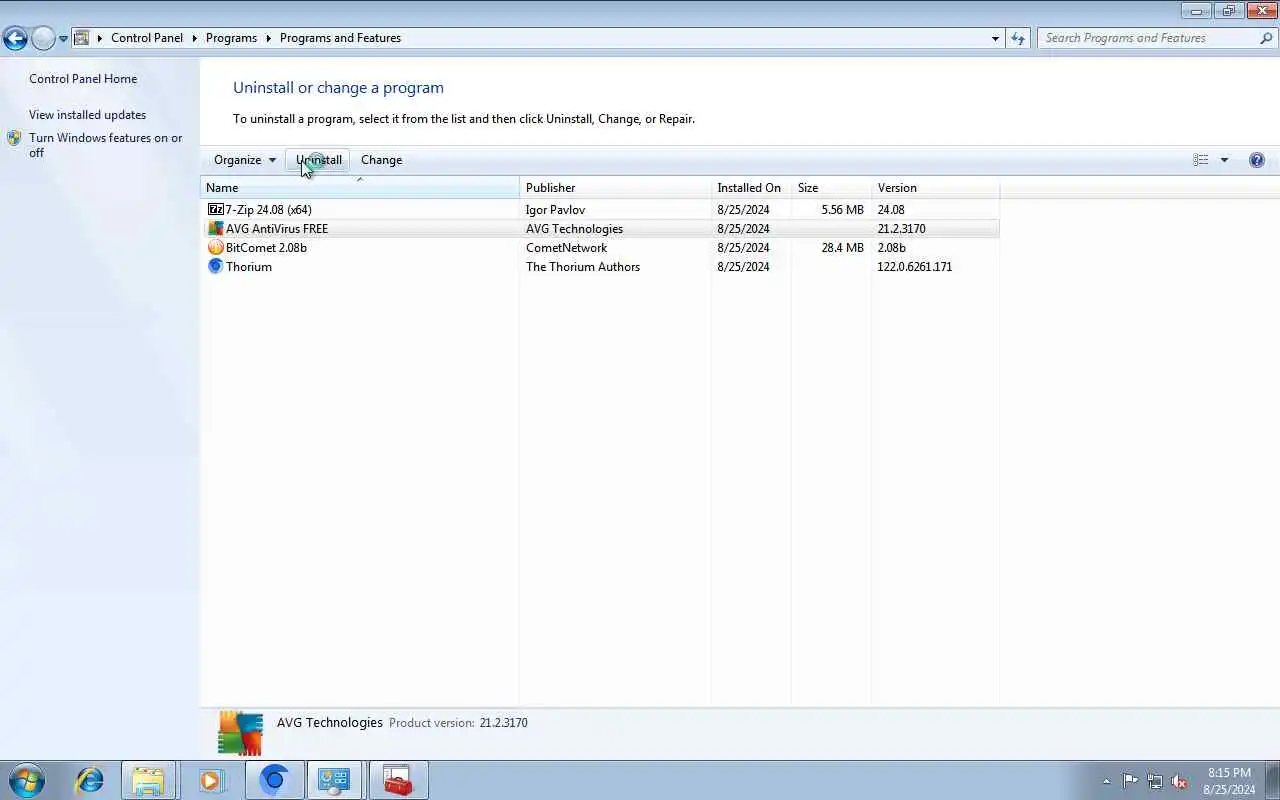Select the BitComet 2.08b row
This screenshot has height=800, width=1280.
tap(600, 247)
